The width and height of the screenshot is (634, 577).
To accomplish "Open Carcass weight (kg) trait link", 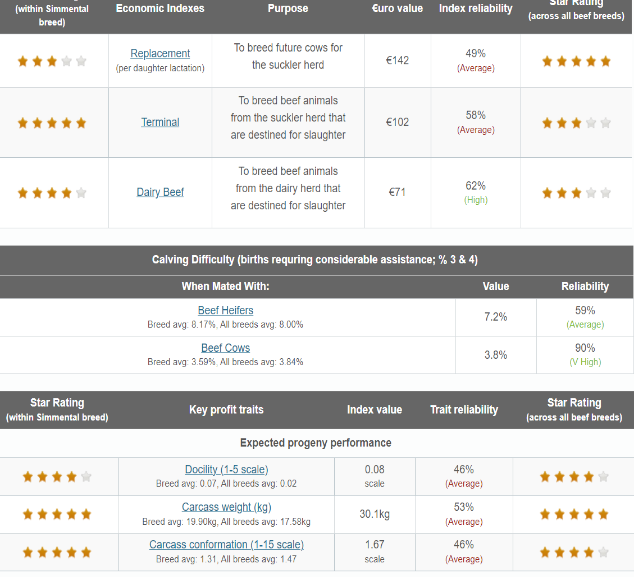I will coord(226,507).
